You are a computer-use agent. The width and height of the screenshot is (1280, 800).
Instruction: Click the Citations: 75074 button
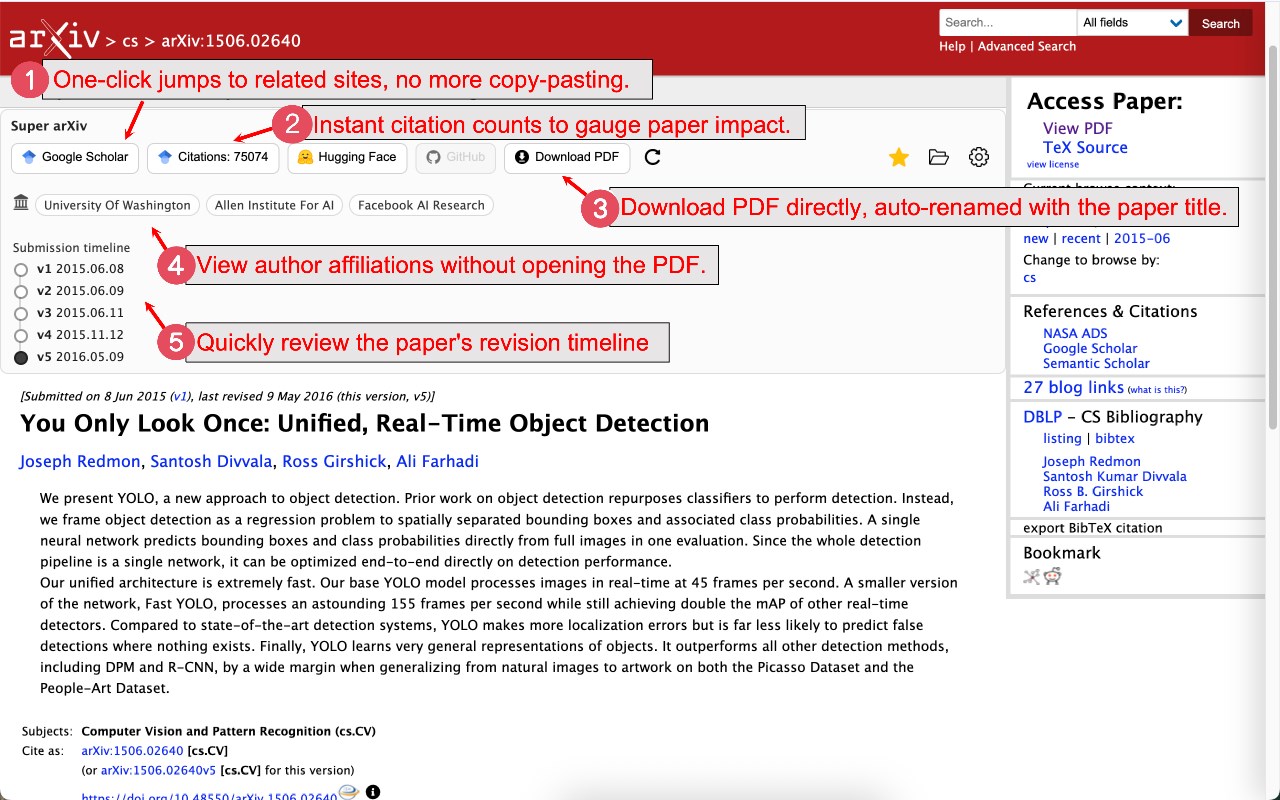pyautogui.click(x=214, y=157)
